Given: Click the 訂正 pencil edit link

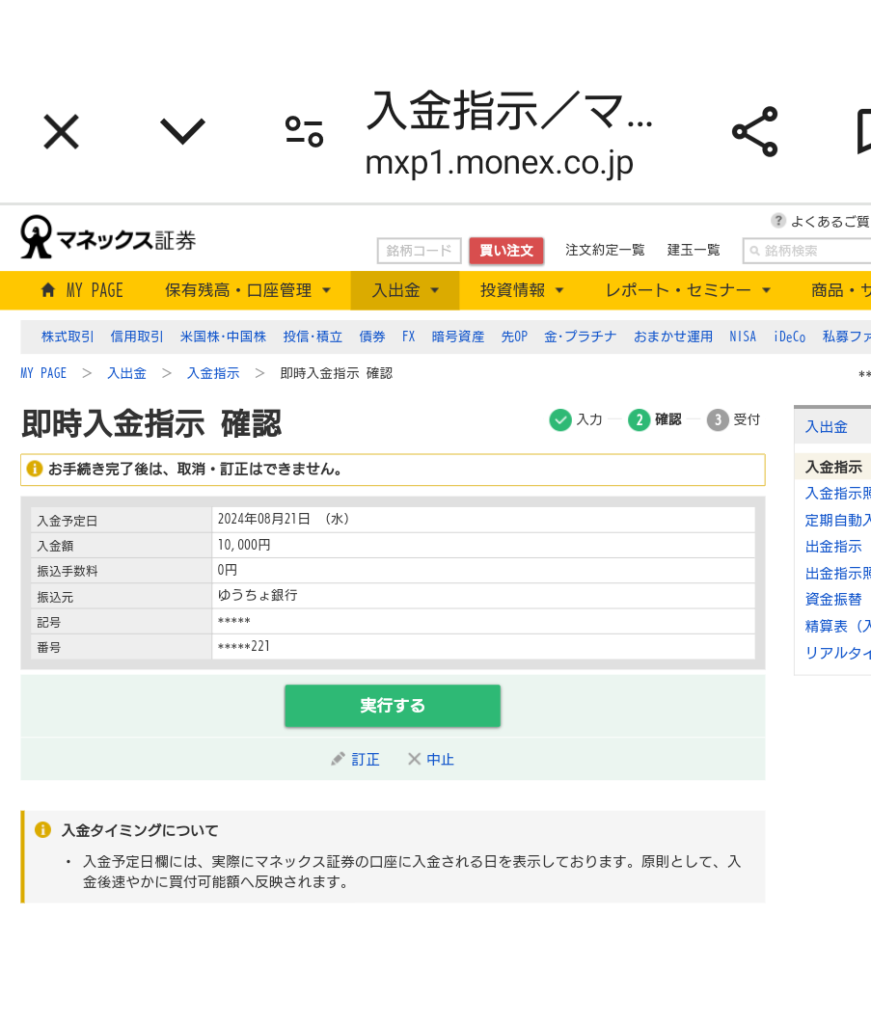Looking at the screenshot, I should [356, 759].
